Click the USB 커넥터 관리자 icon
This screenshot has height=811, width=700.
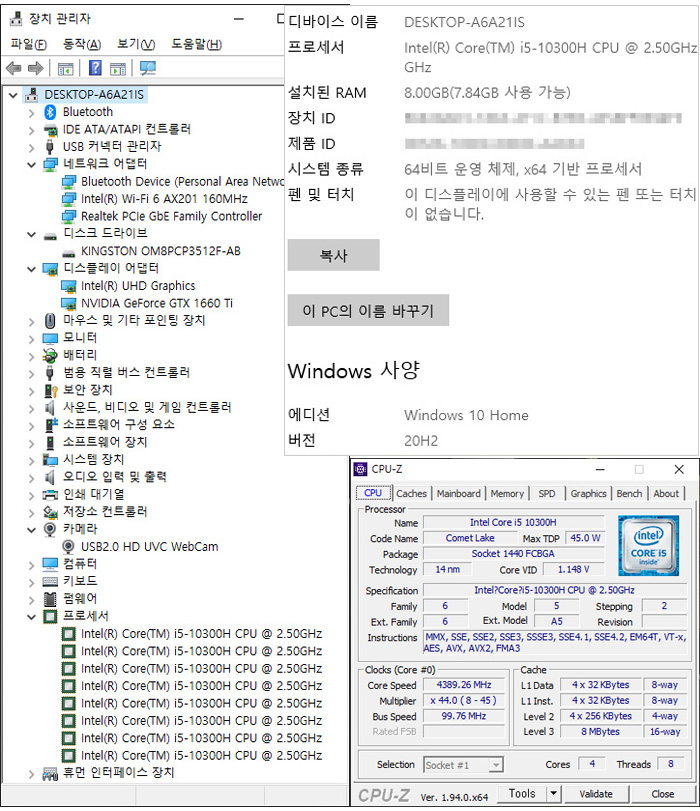point(50,147)
